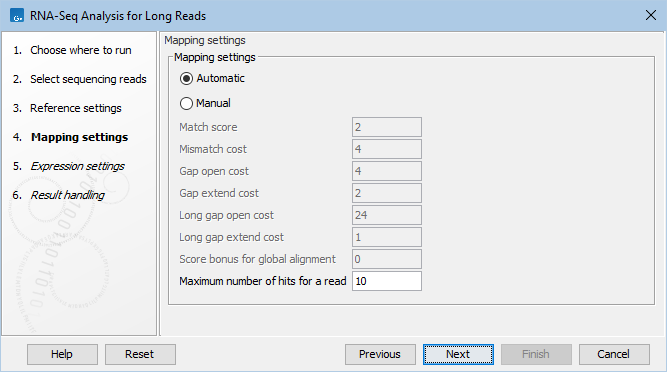The image size is (667, 372).
Task: Click the Maximum number of hits input field
Action: pyautogui.click(x=387, y=281)
